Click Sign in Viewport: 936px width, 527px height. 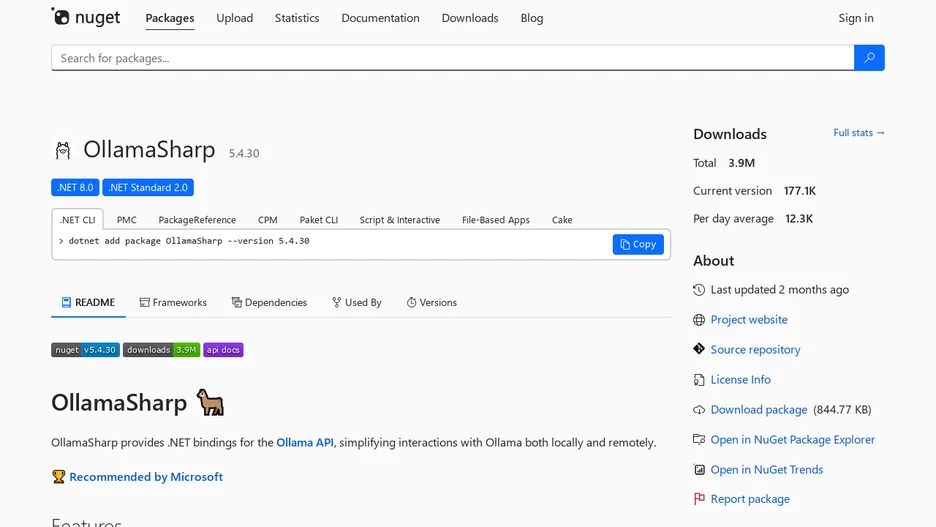click(x=855, y=18)
